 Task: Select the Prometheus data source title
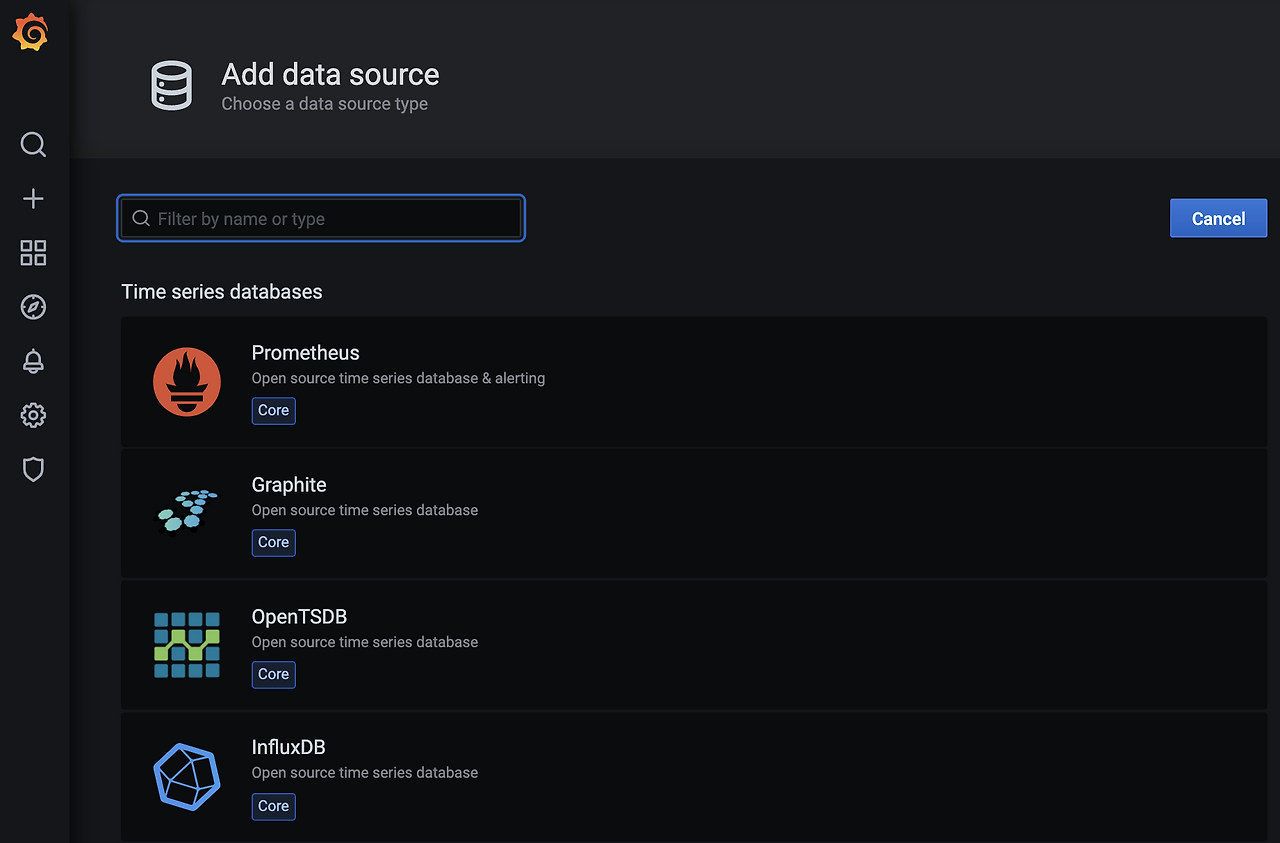(305, 353)
